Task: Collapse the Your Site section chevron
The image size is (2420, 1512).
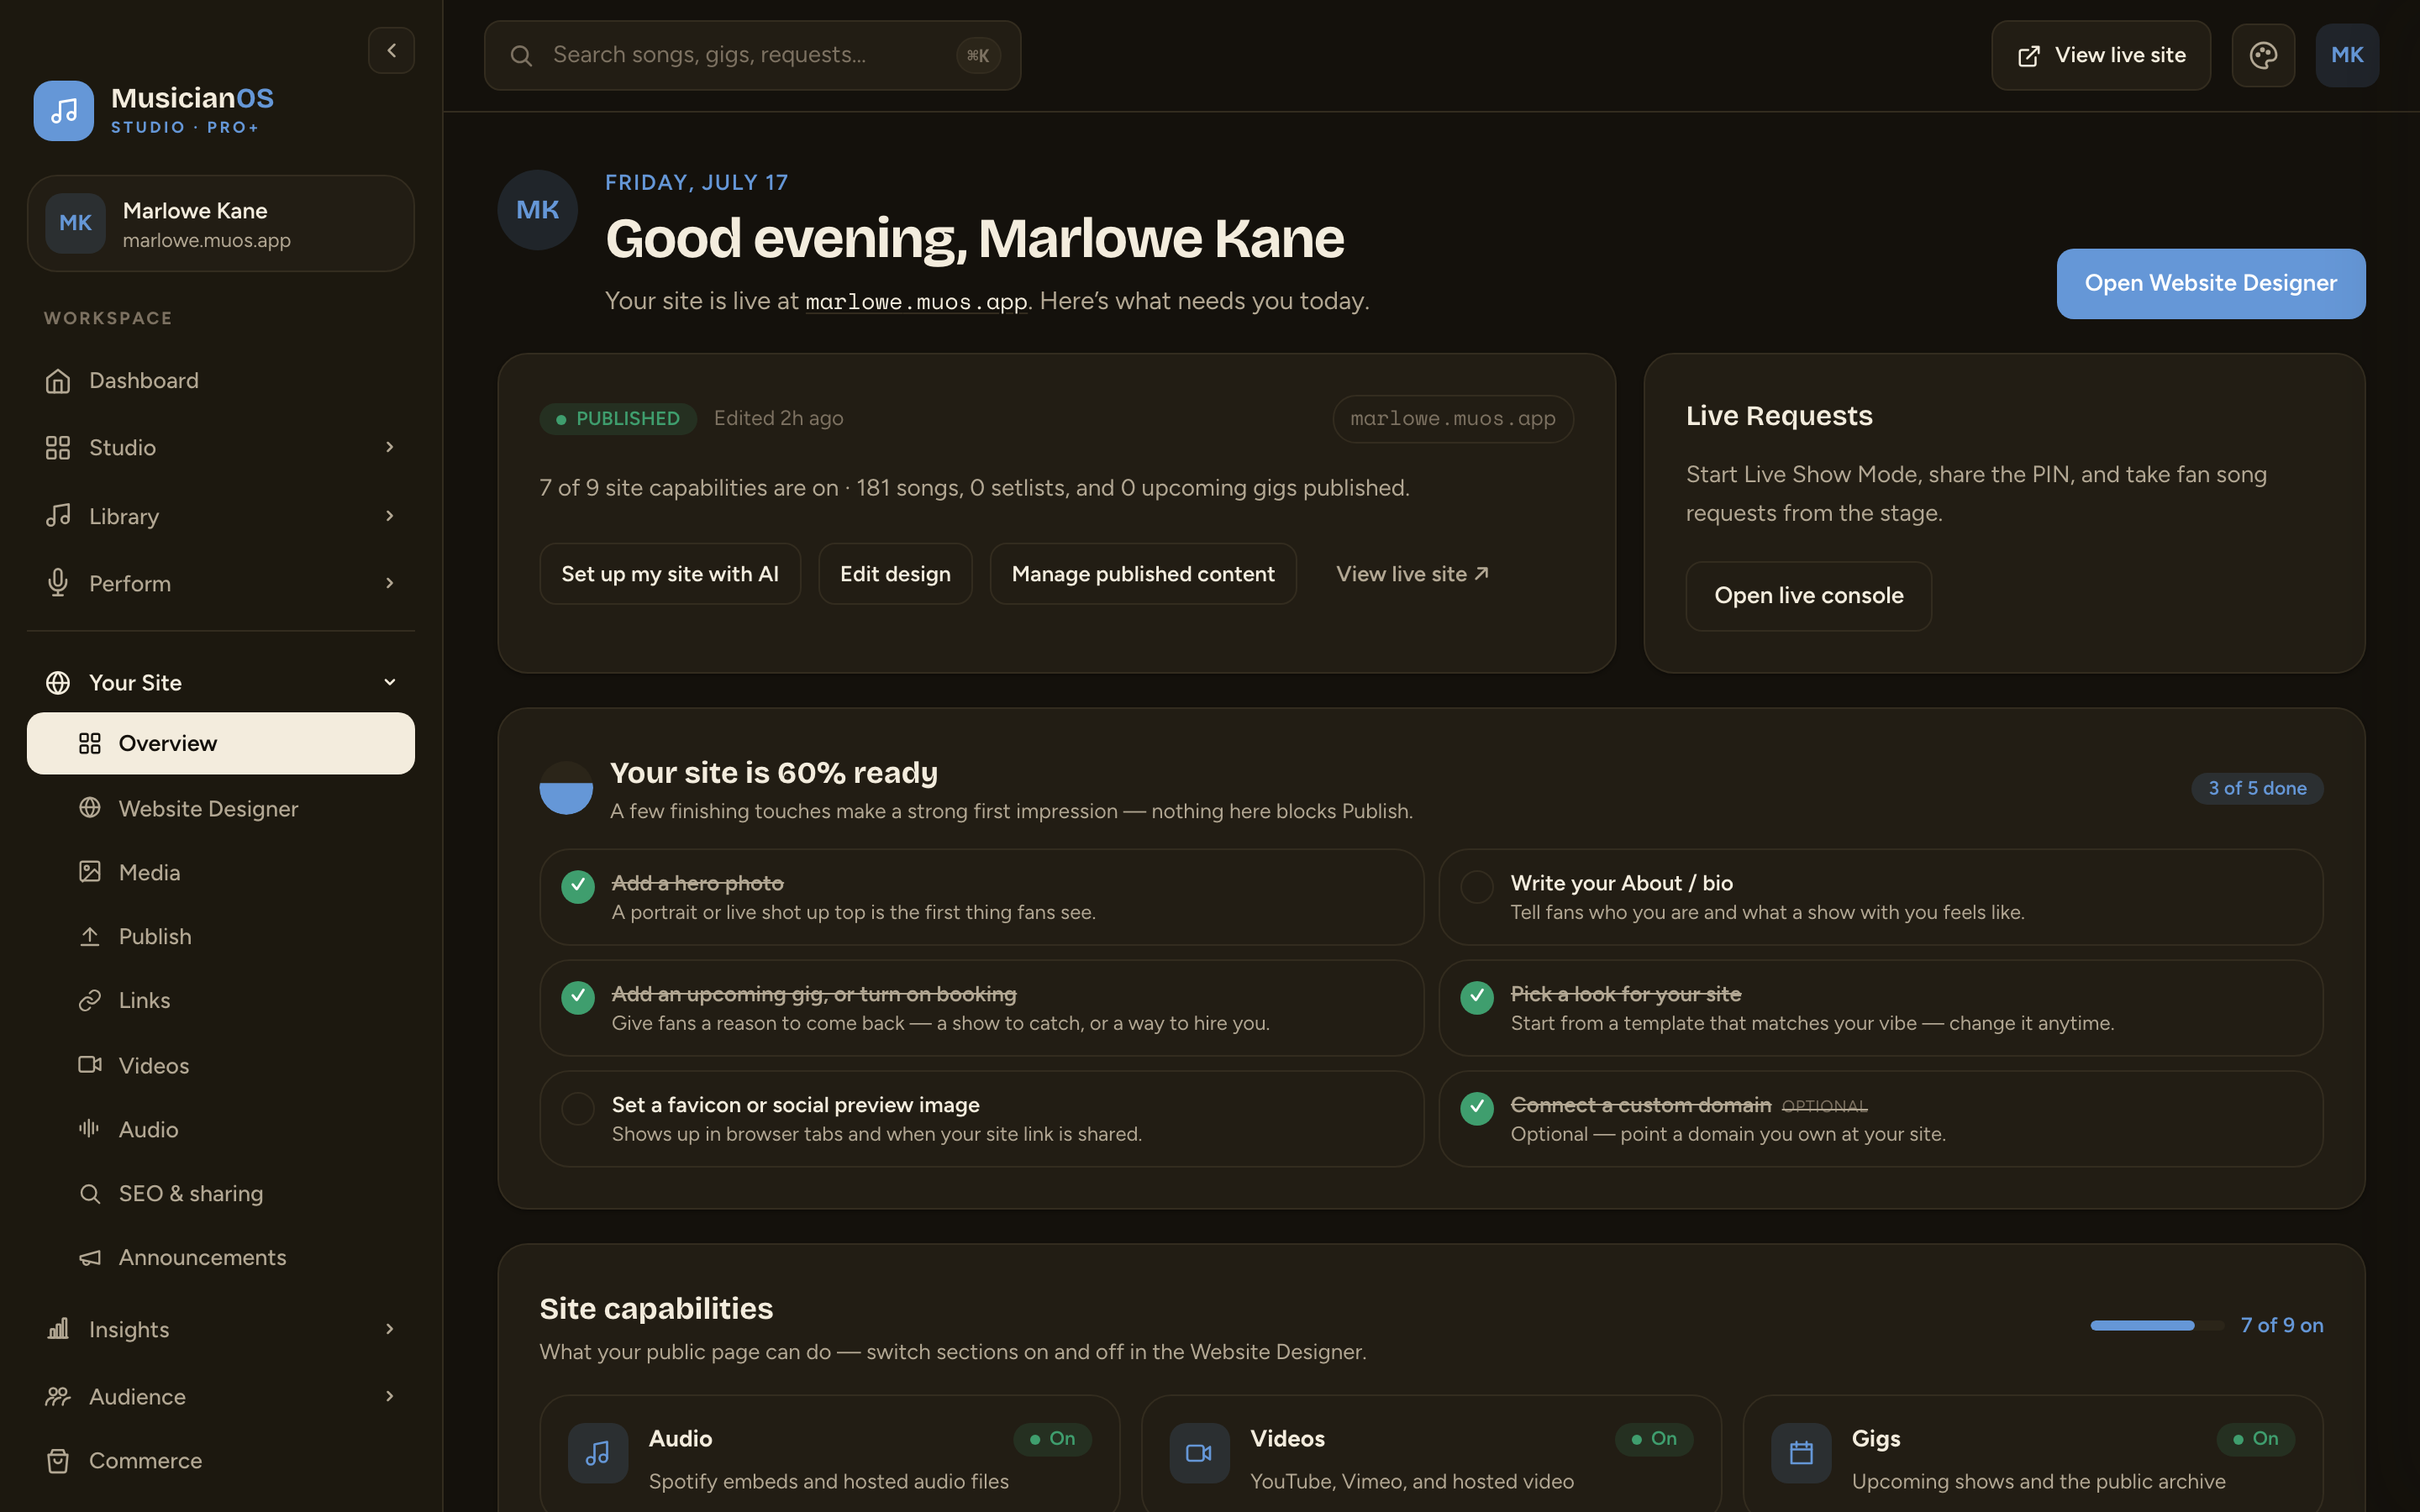Action: coord(390,683)
